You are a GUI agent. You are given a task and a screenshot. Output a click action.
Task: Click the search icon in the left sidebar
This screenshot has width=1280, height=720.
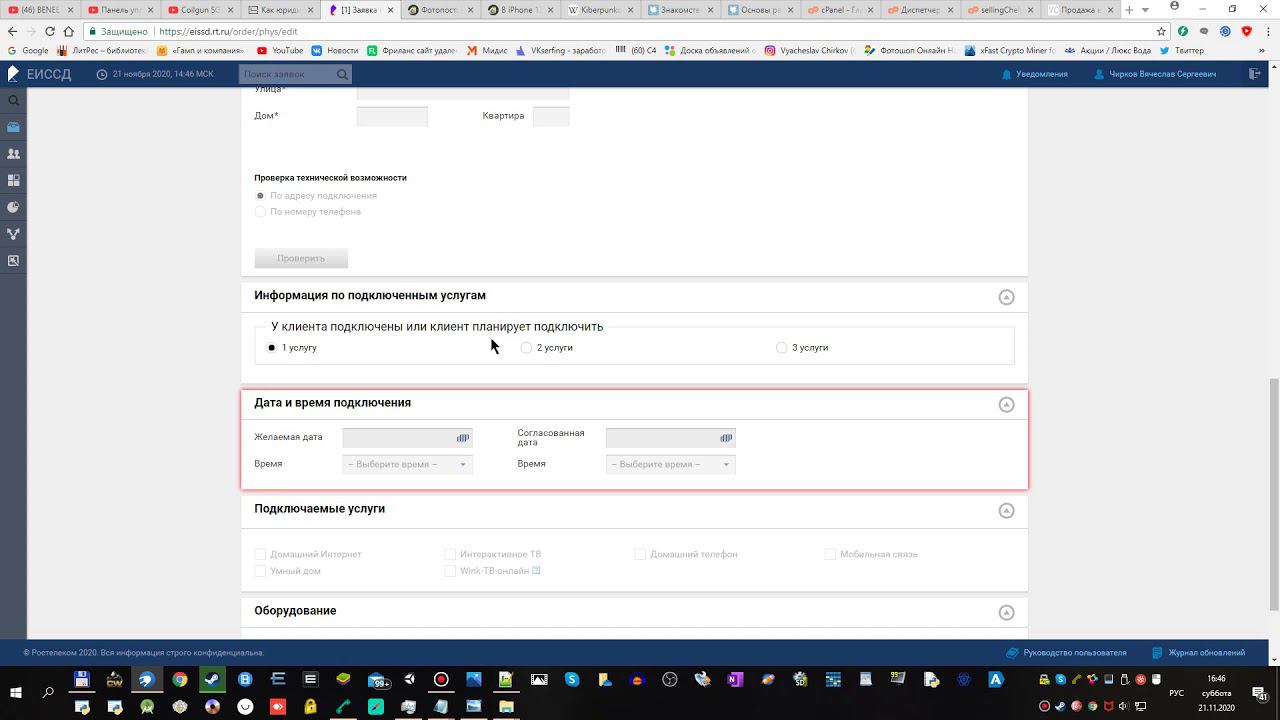pos(13,100)
